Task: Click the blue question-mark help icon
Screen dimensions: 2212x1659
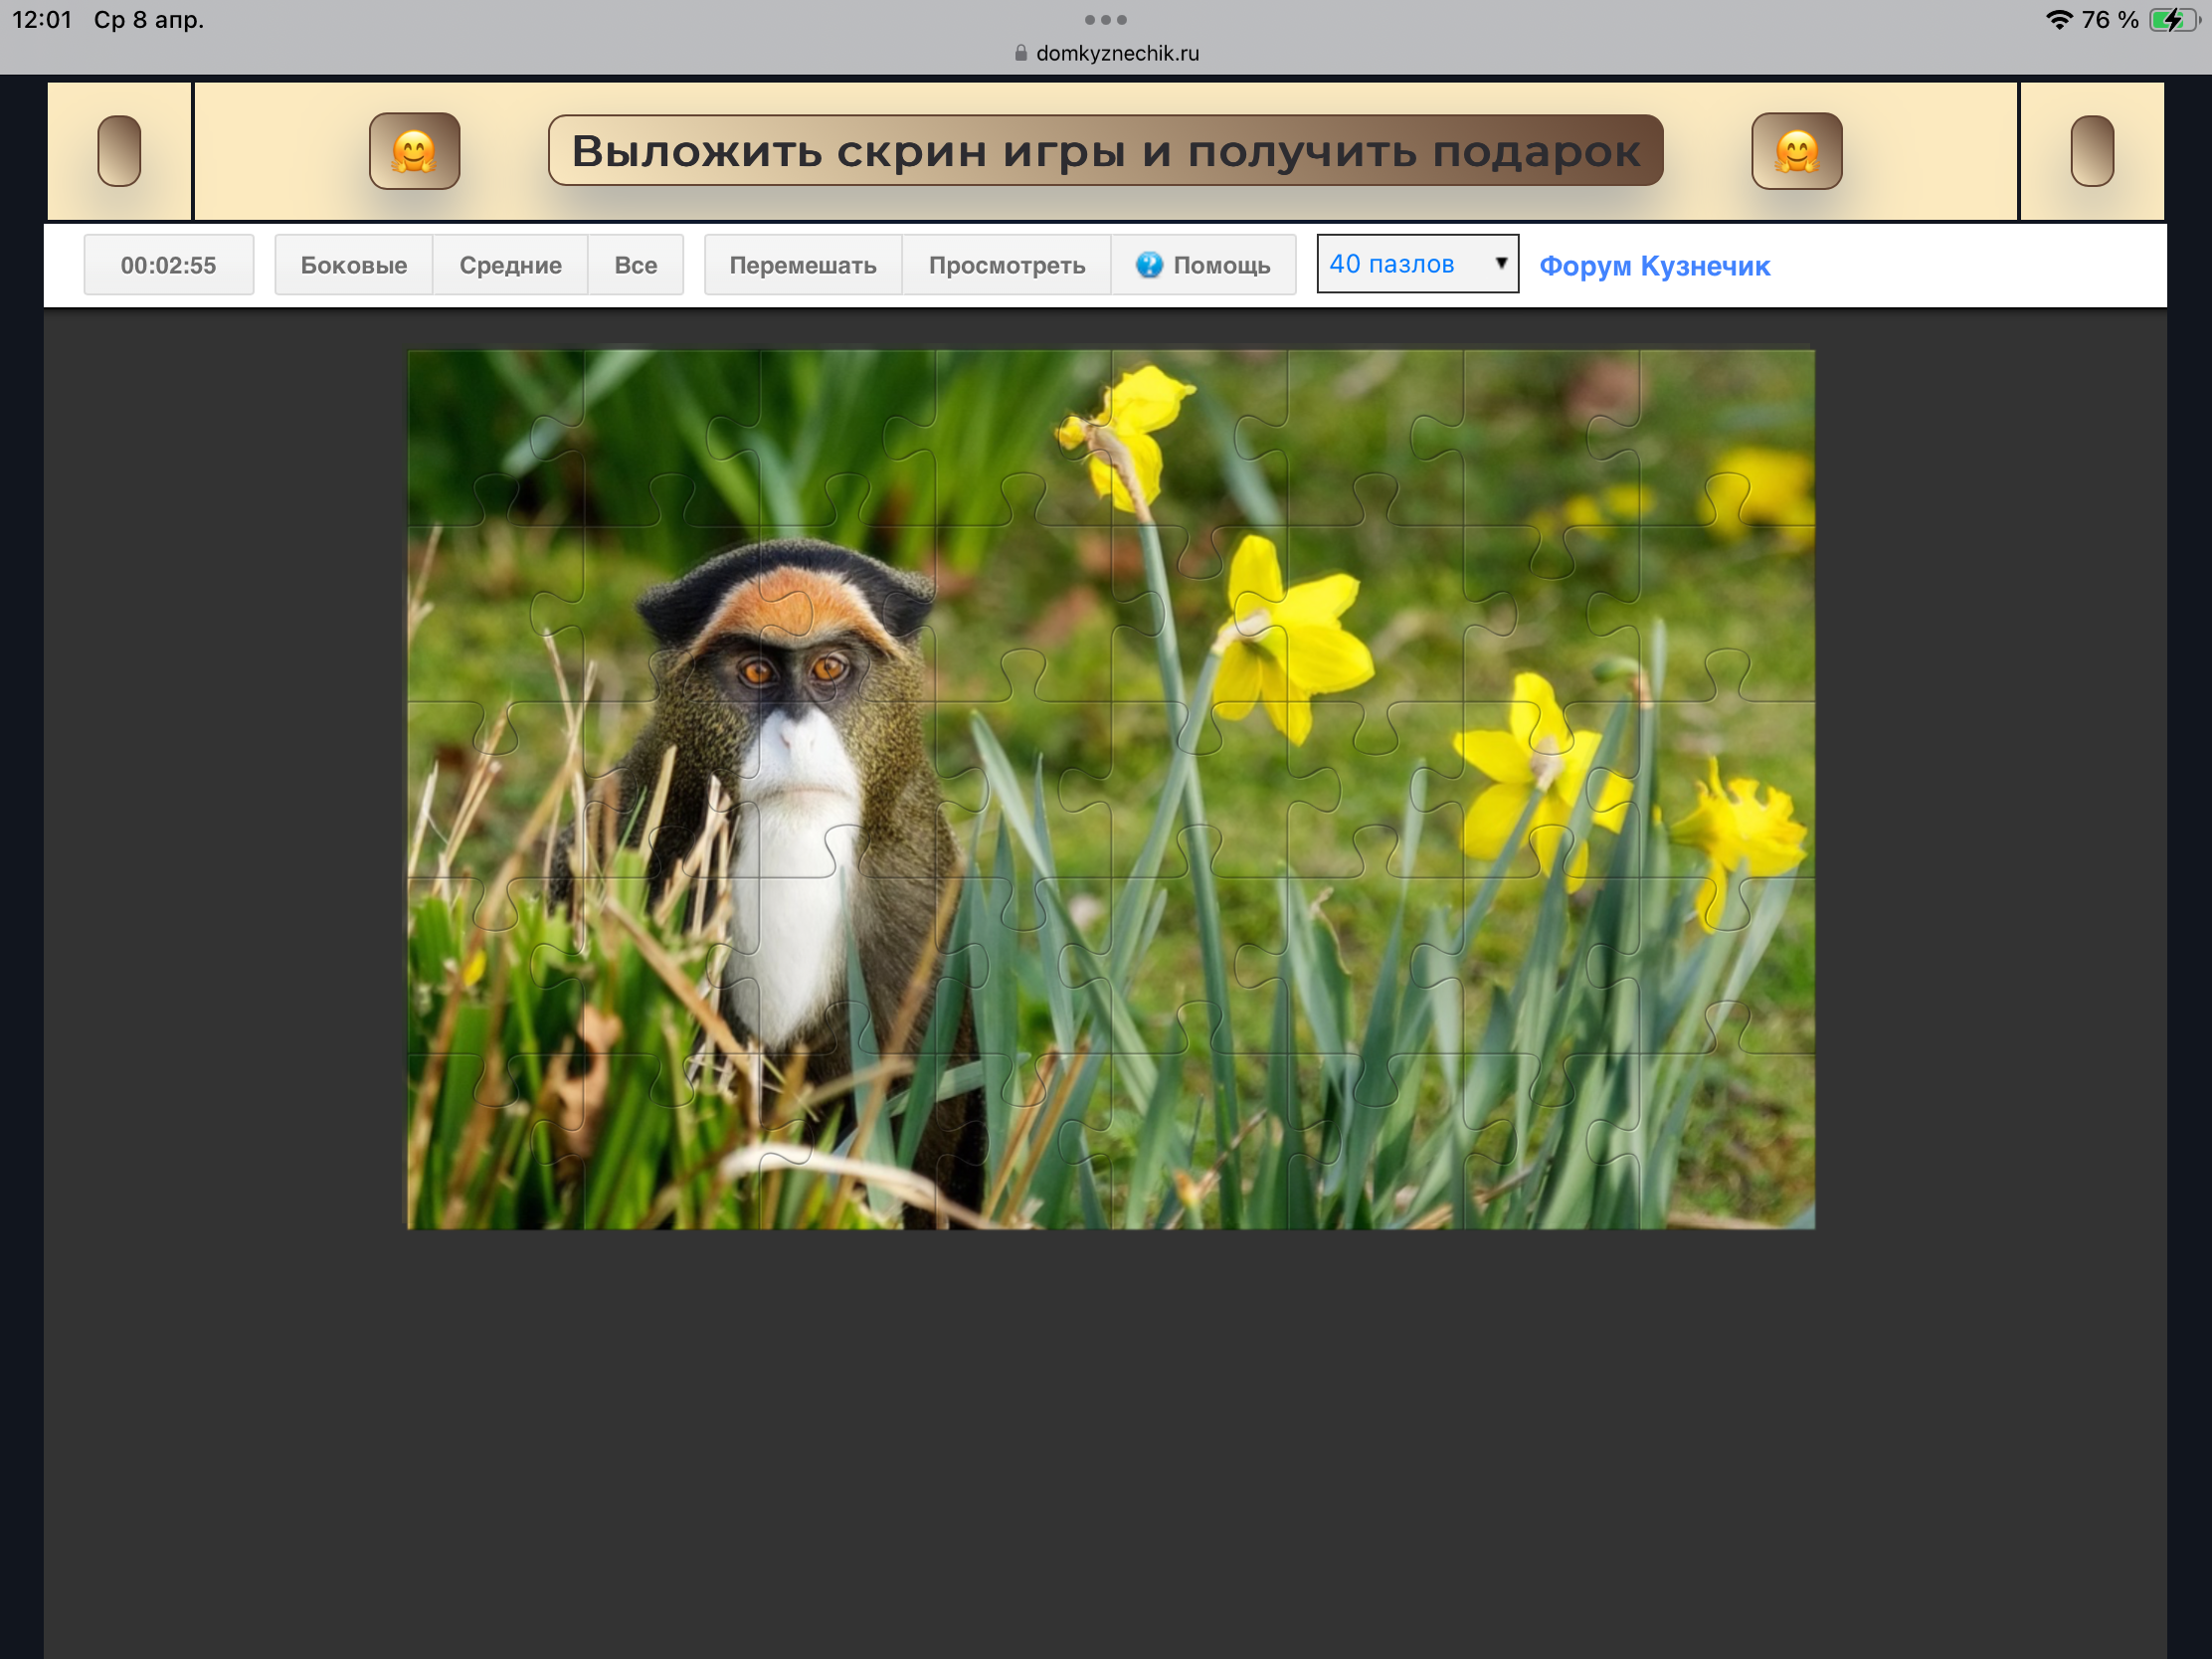Action: (x=1149, y=265)
